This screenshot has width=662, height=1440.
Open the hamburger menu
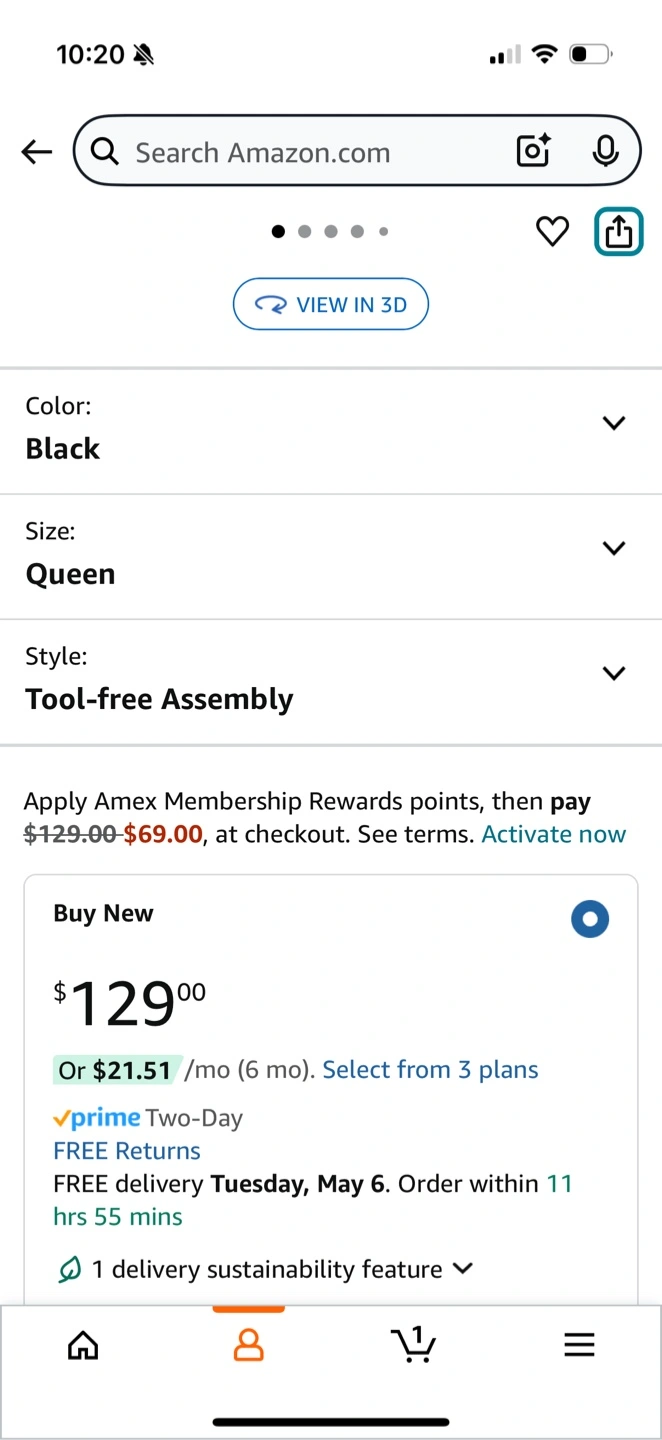click(x=579, y=1346)
